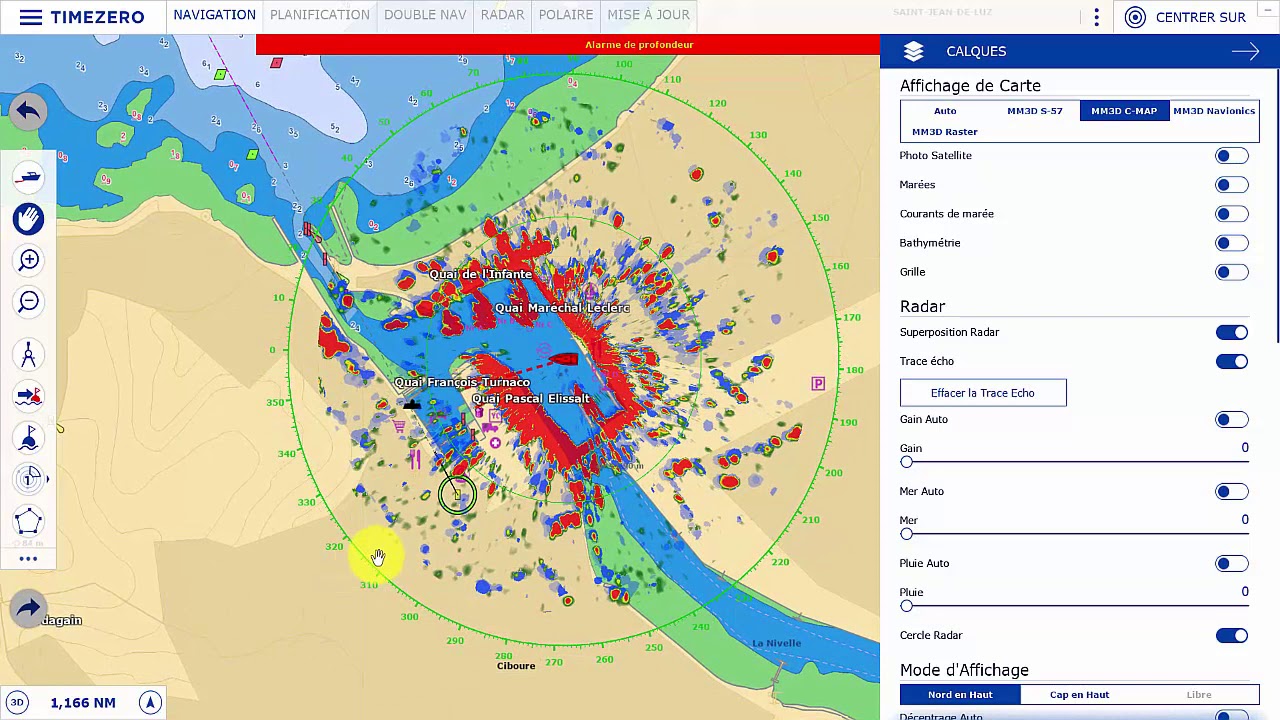Close Calques panel with arrow

coord(1245,51)
